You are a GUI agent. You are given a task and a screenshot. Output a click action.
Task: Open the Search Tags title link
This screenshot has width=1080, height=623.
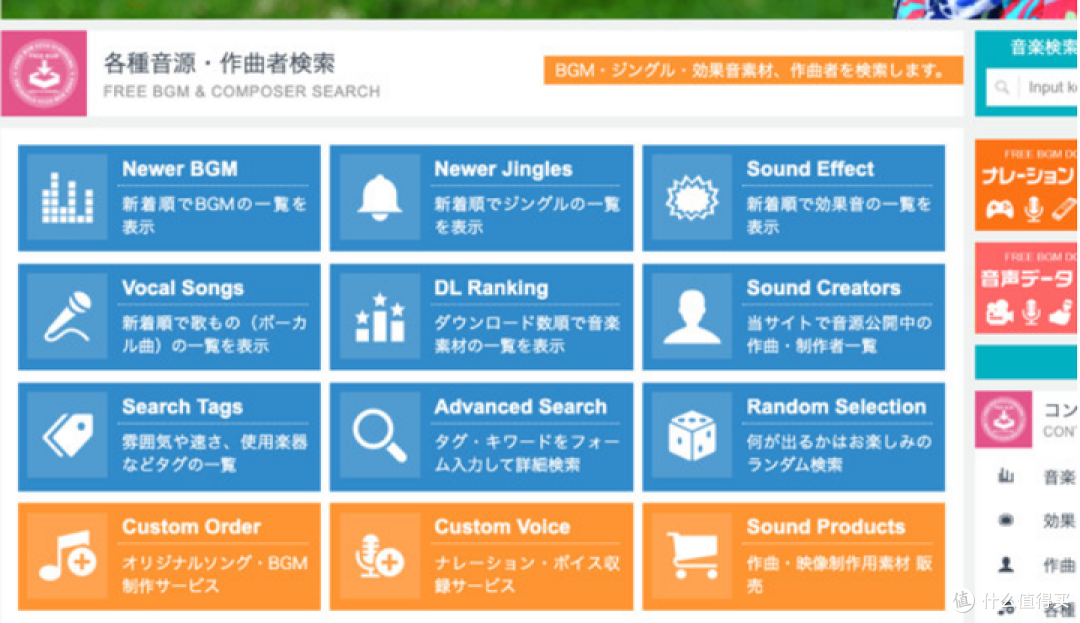point(182,407)
